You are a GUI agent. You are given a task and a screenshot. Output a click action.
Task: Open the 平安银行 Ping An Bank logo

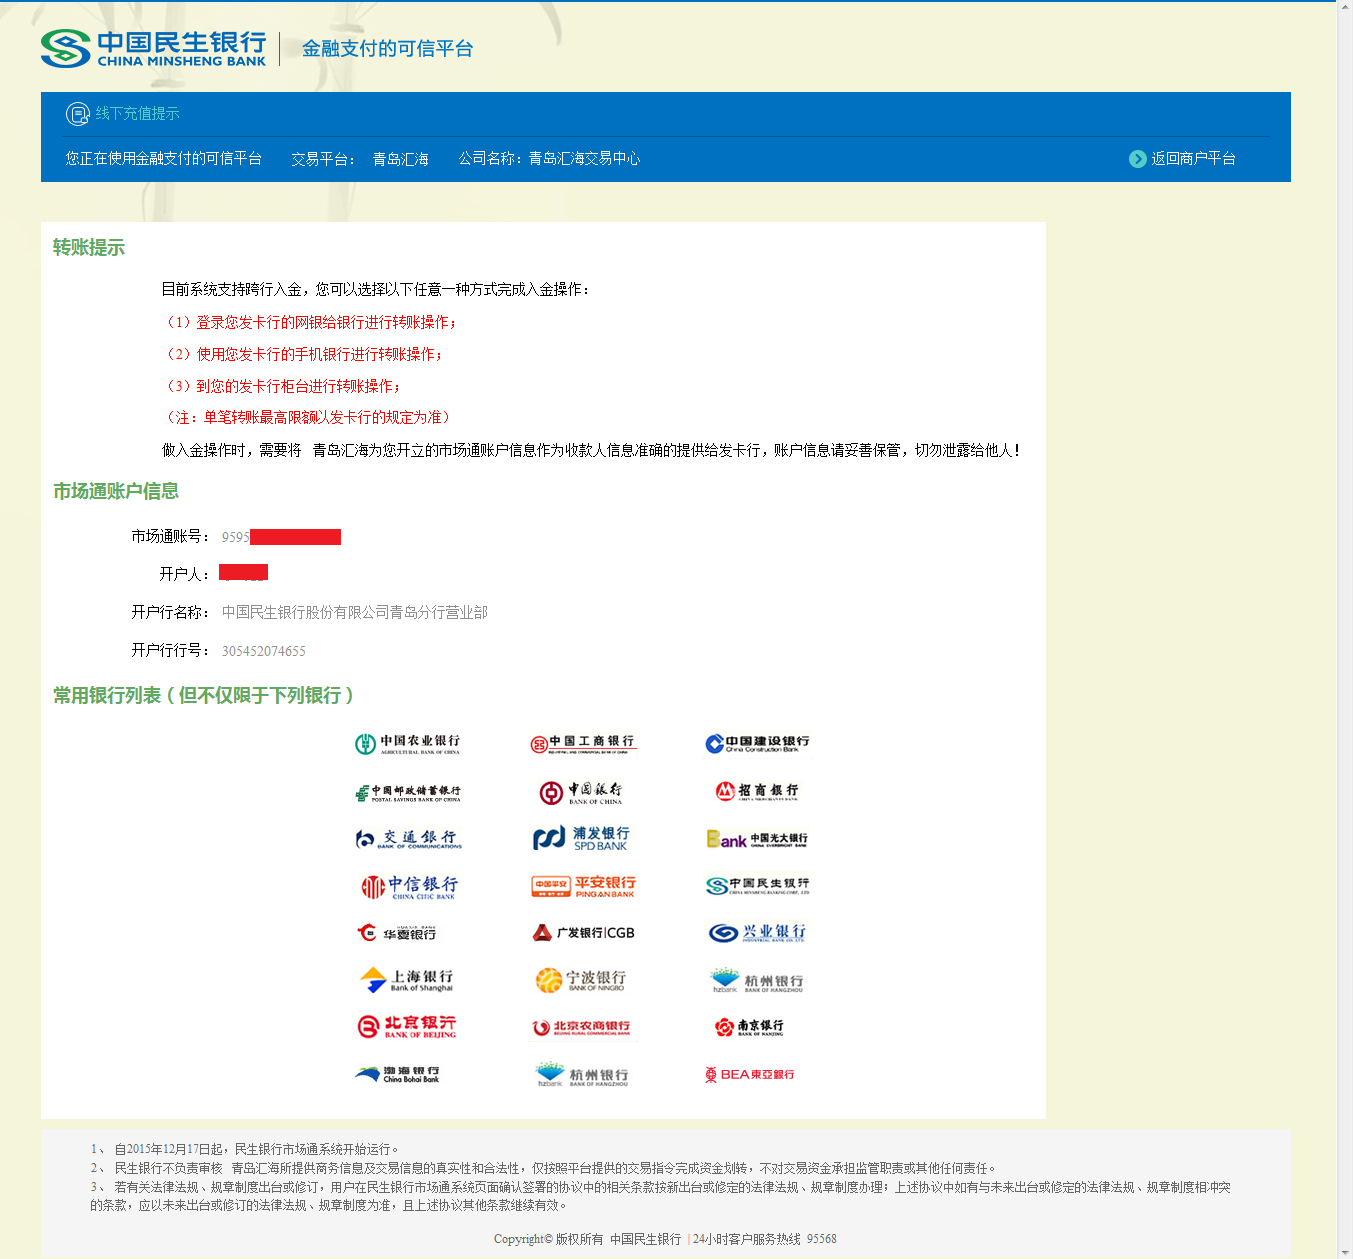[583, 886]
